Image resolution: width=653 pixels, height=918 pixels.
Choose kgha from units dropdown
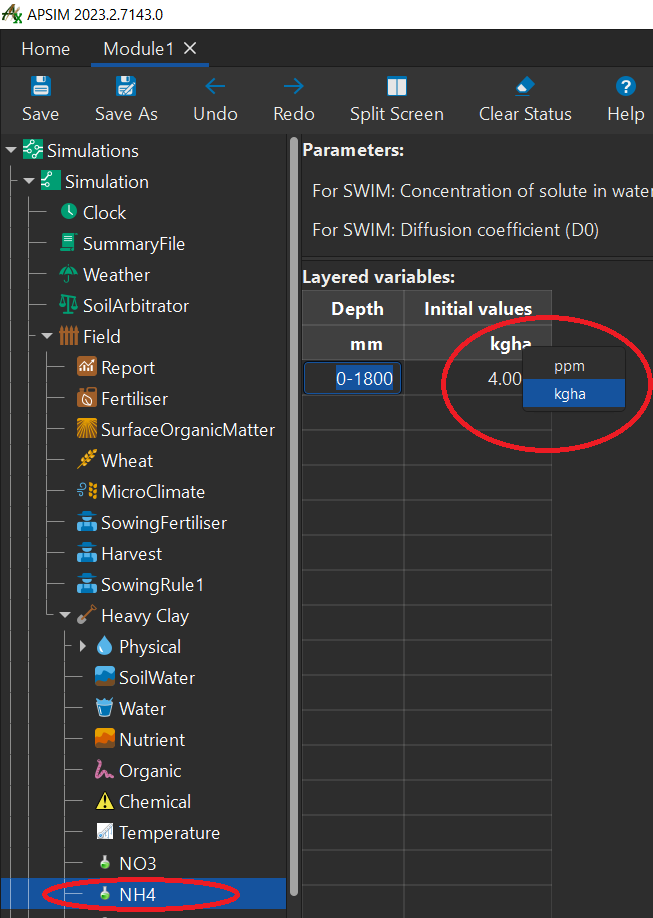573,393
